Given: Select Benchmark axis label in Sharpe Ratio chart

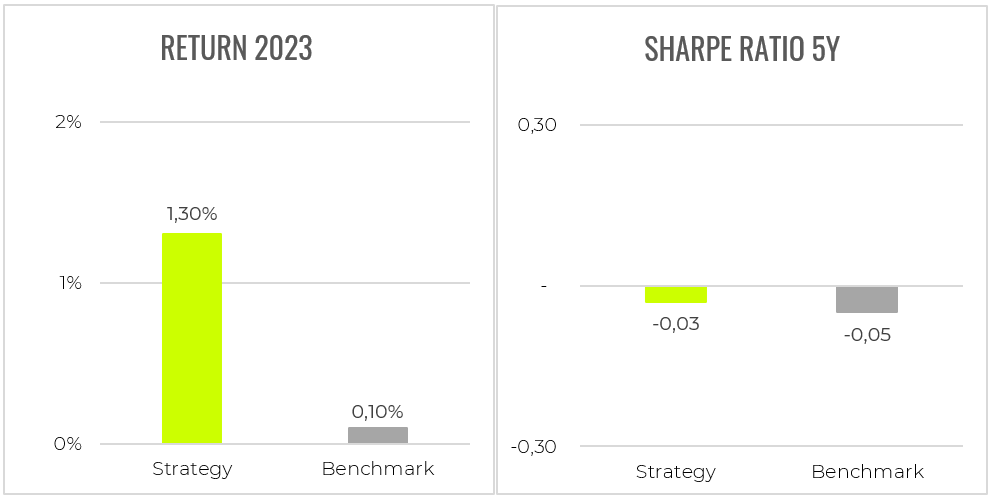Looking at the screenshot, I should [x=867, y=472].
